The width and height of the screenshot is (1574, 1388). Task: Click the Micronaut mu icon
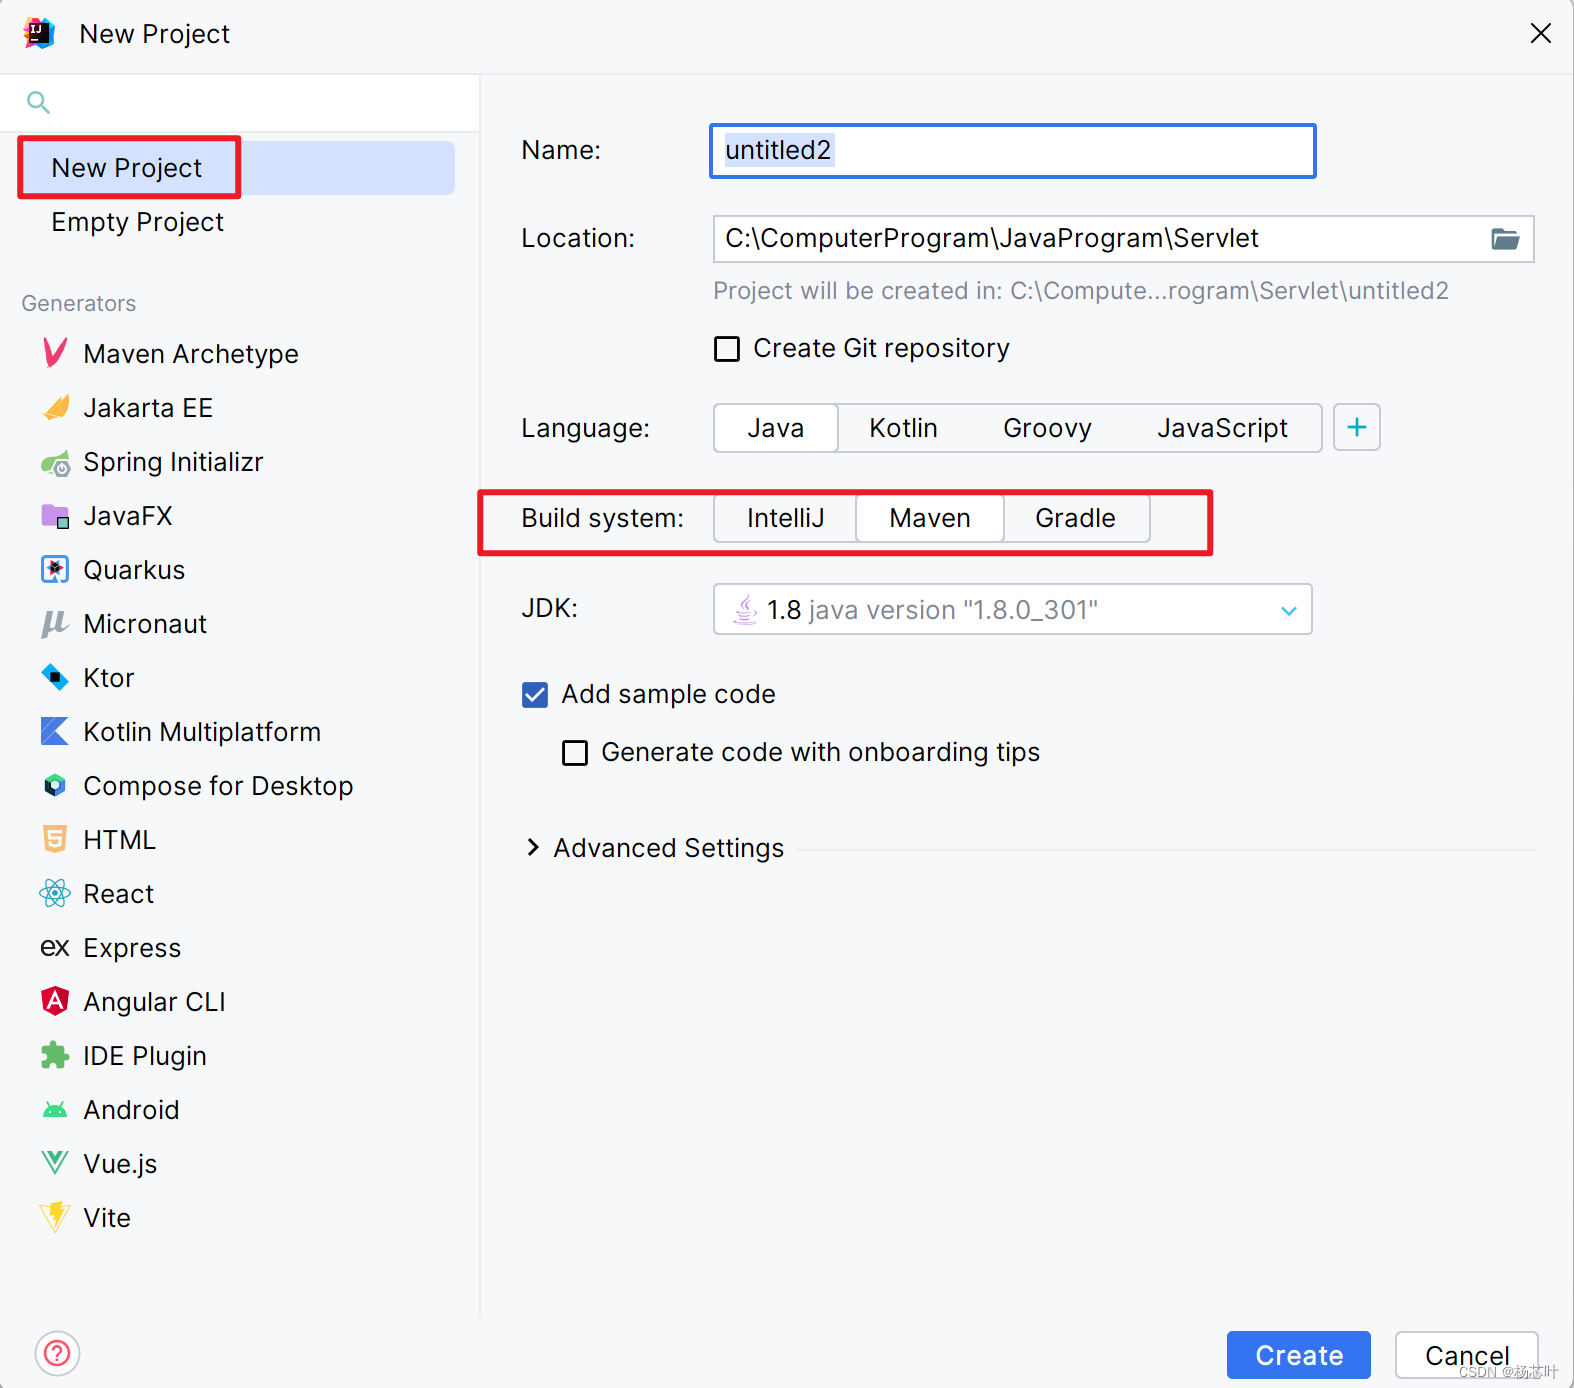point(55,624)
